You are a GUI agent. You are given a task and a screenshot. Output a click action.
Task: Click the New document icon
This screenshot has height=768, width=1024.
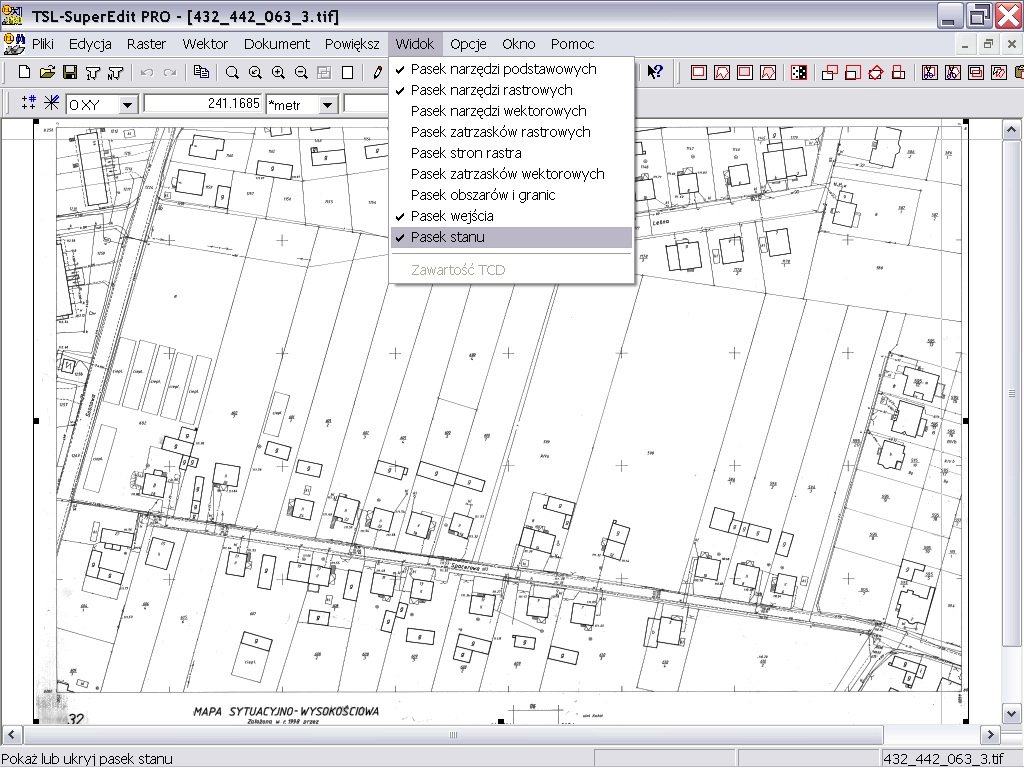[25, 72]
